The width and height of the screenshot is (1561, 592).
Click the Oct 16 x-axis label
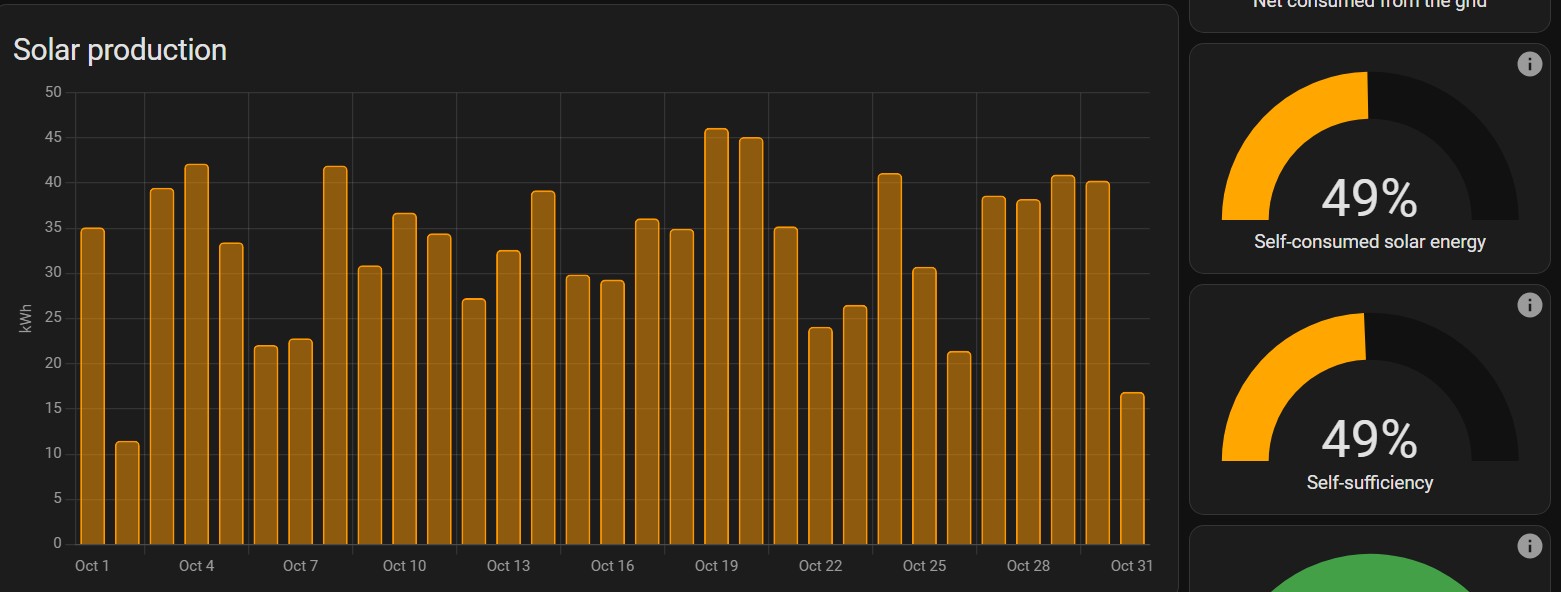pos(613,566)
